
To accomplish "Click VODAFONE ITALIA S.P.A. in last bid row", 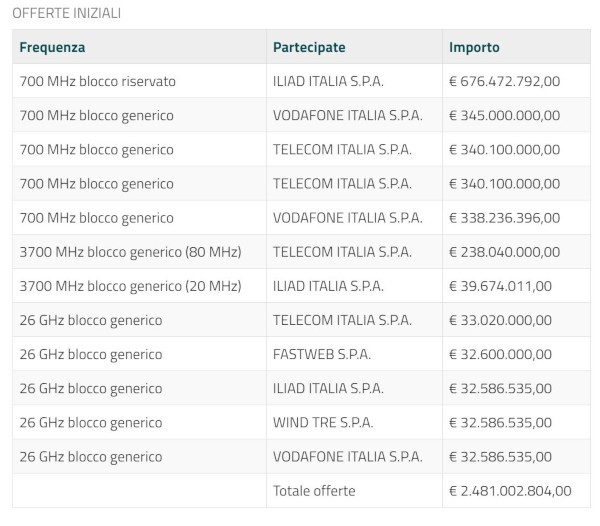I will coord(347,457).
